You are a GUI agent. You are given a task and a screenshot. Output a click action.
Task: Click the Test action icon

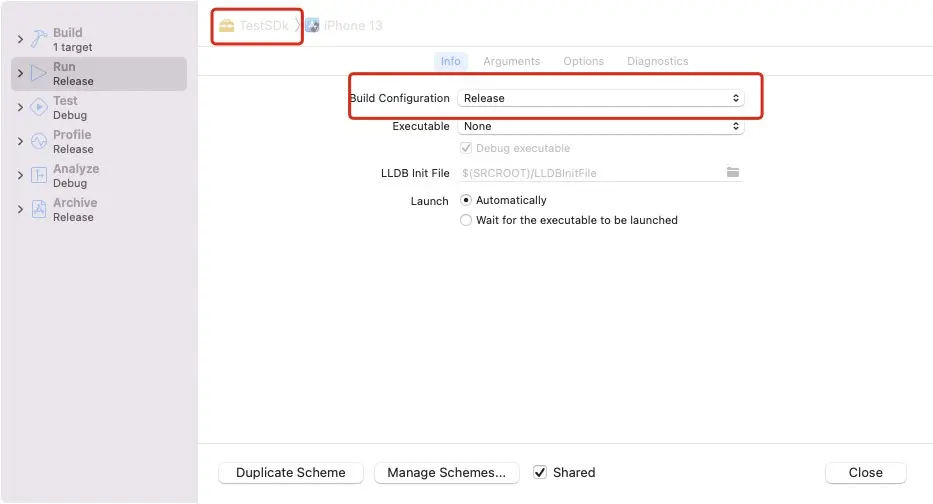click(39, 107)
